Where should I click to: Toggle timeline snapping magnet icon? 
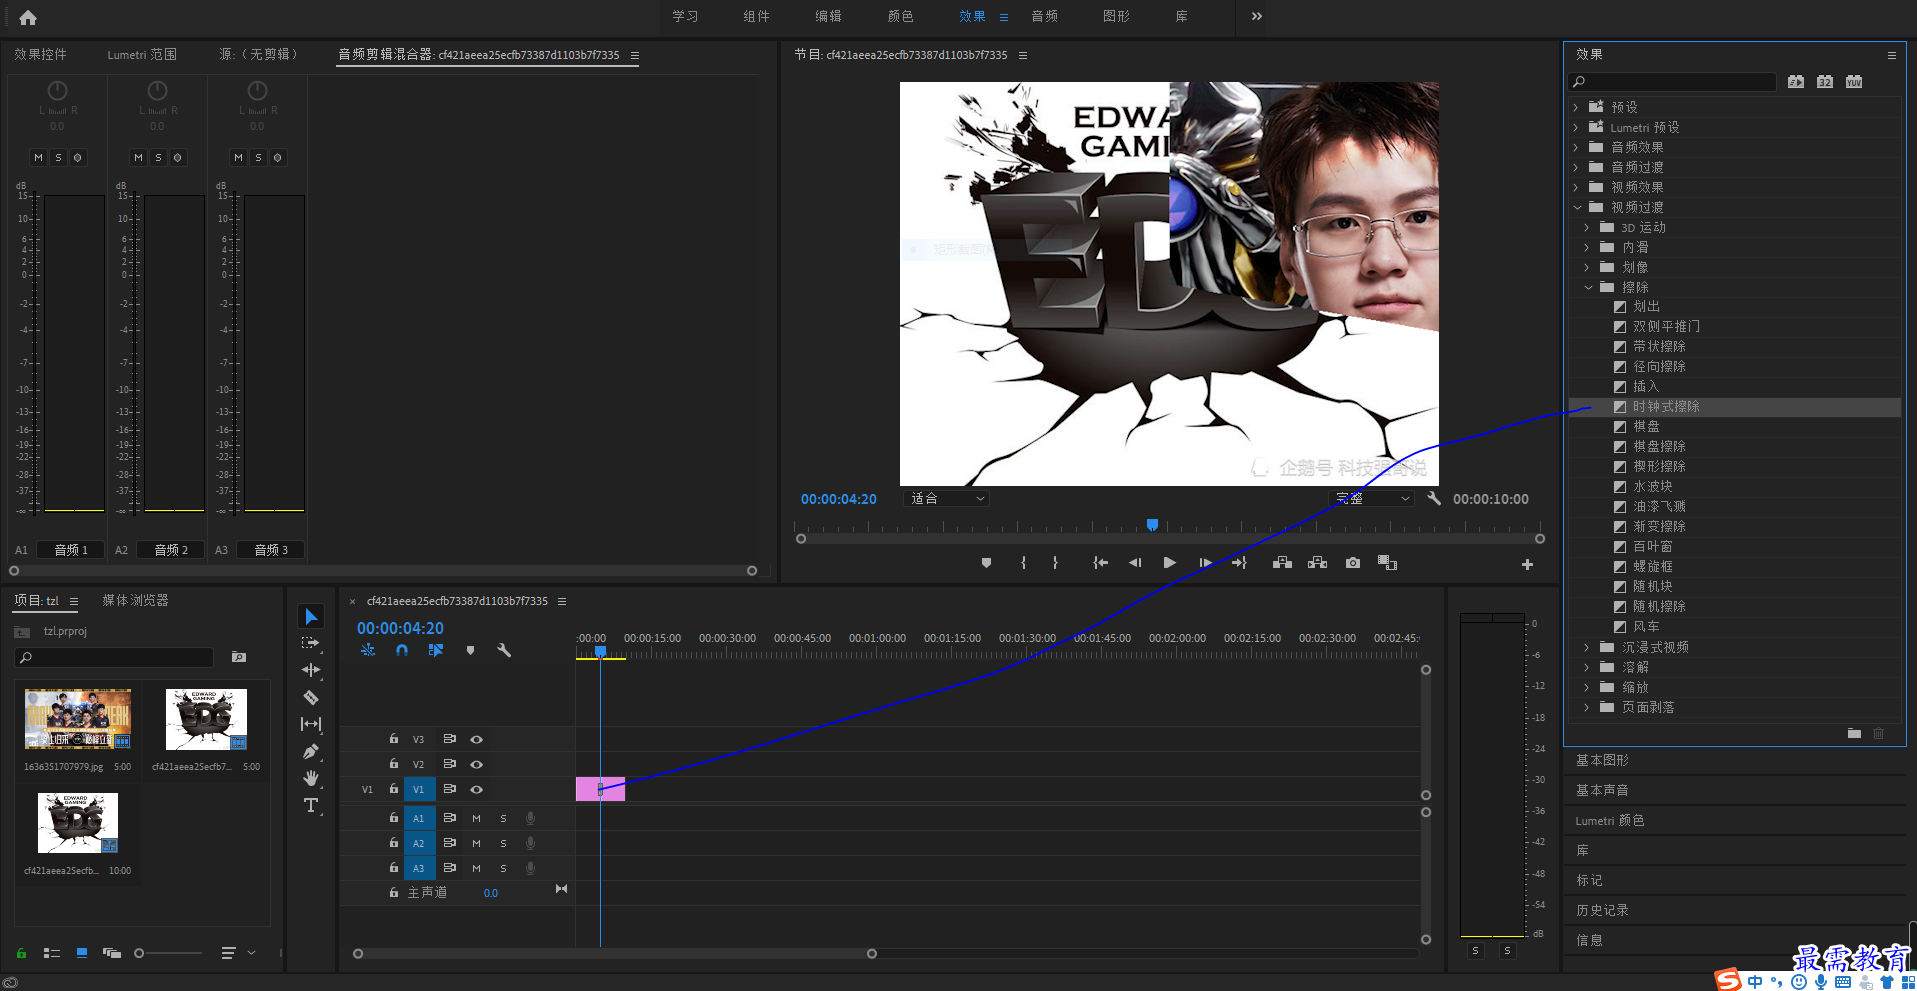402,650
